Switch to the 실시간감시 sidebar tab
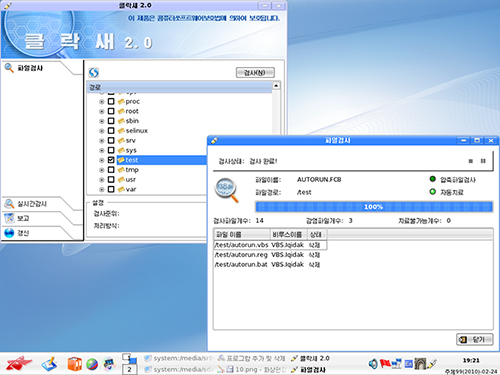Image resolution: width=500 pixels, height=375 pixels. pos(32,204)
